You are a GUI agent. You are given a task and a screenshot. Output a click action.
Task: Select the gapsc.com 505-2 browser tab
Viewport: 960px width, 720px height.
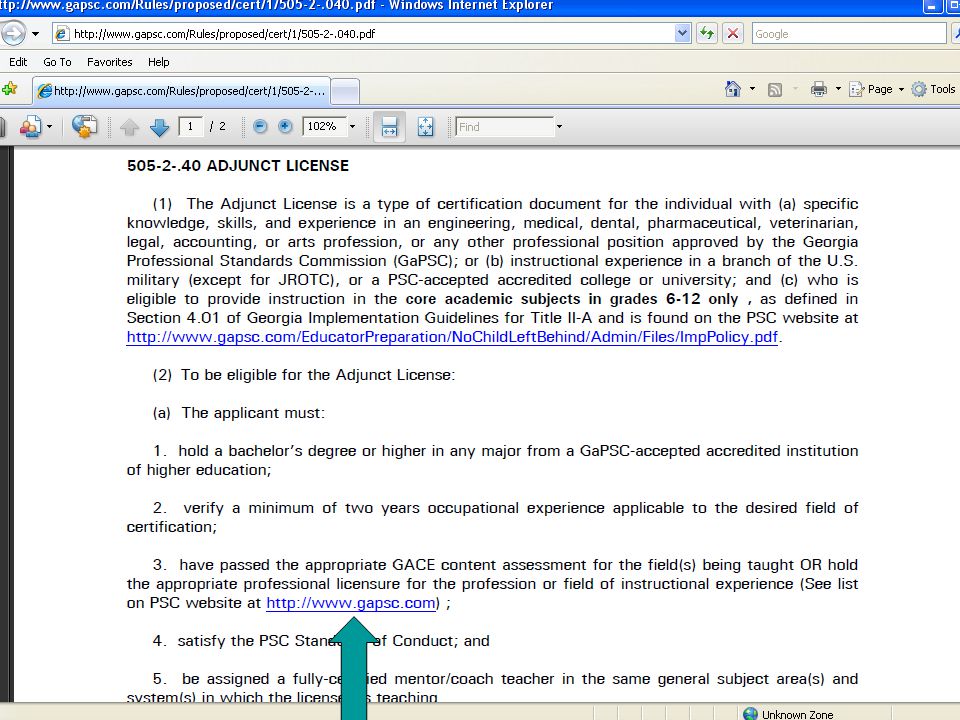(182, 91)
